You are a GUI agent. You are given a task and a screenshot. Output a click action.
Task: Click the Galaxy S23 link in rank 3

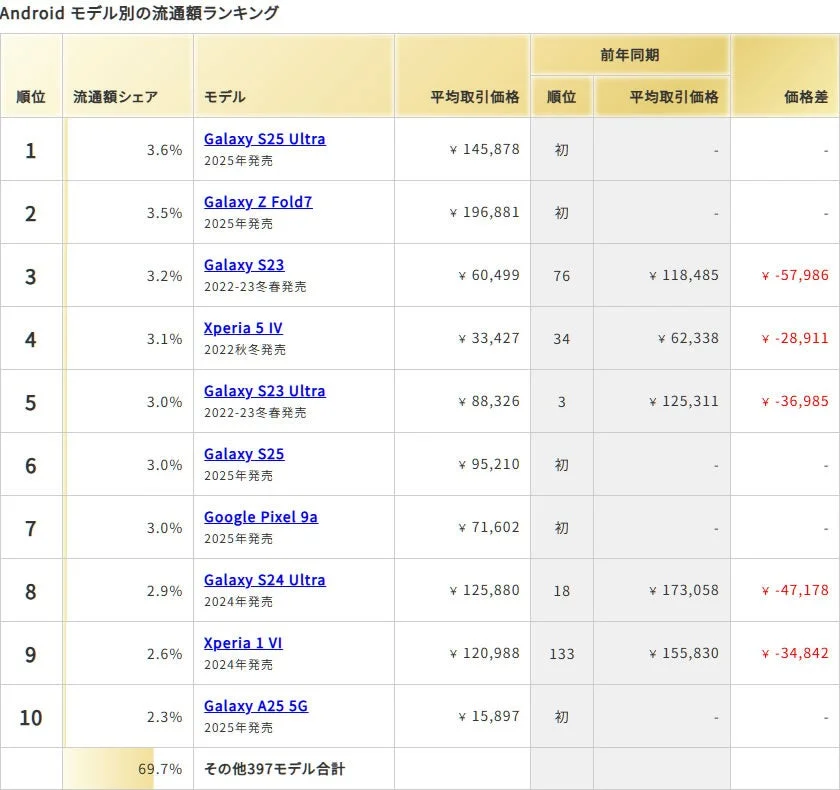[243, 265]
